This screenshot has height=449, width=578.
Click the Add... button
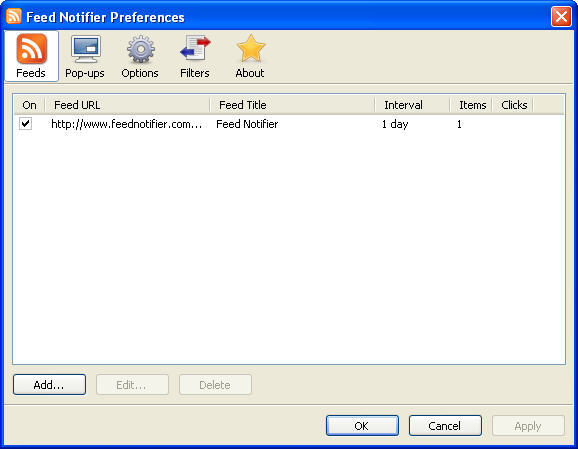pos(49,384)
